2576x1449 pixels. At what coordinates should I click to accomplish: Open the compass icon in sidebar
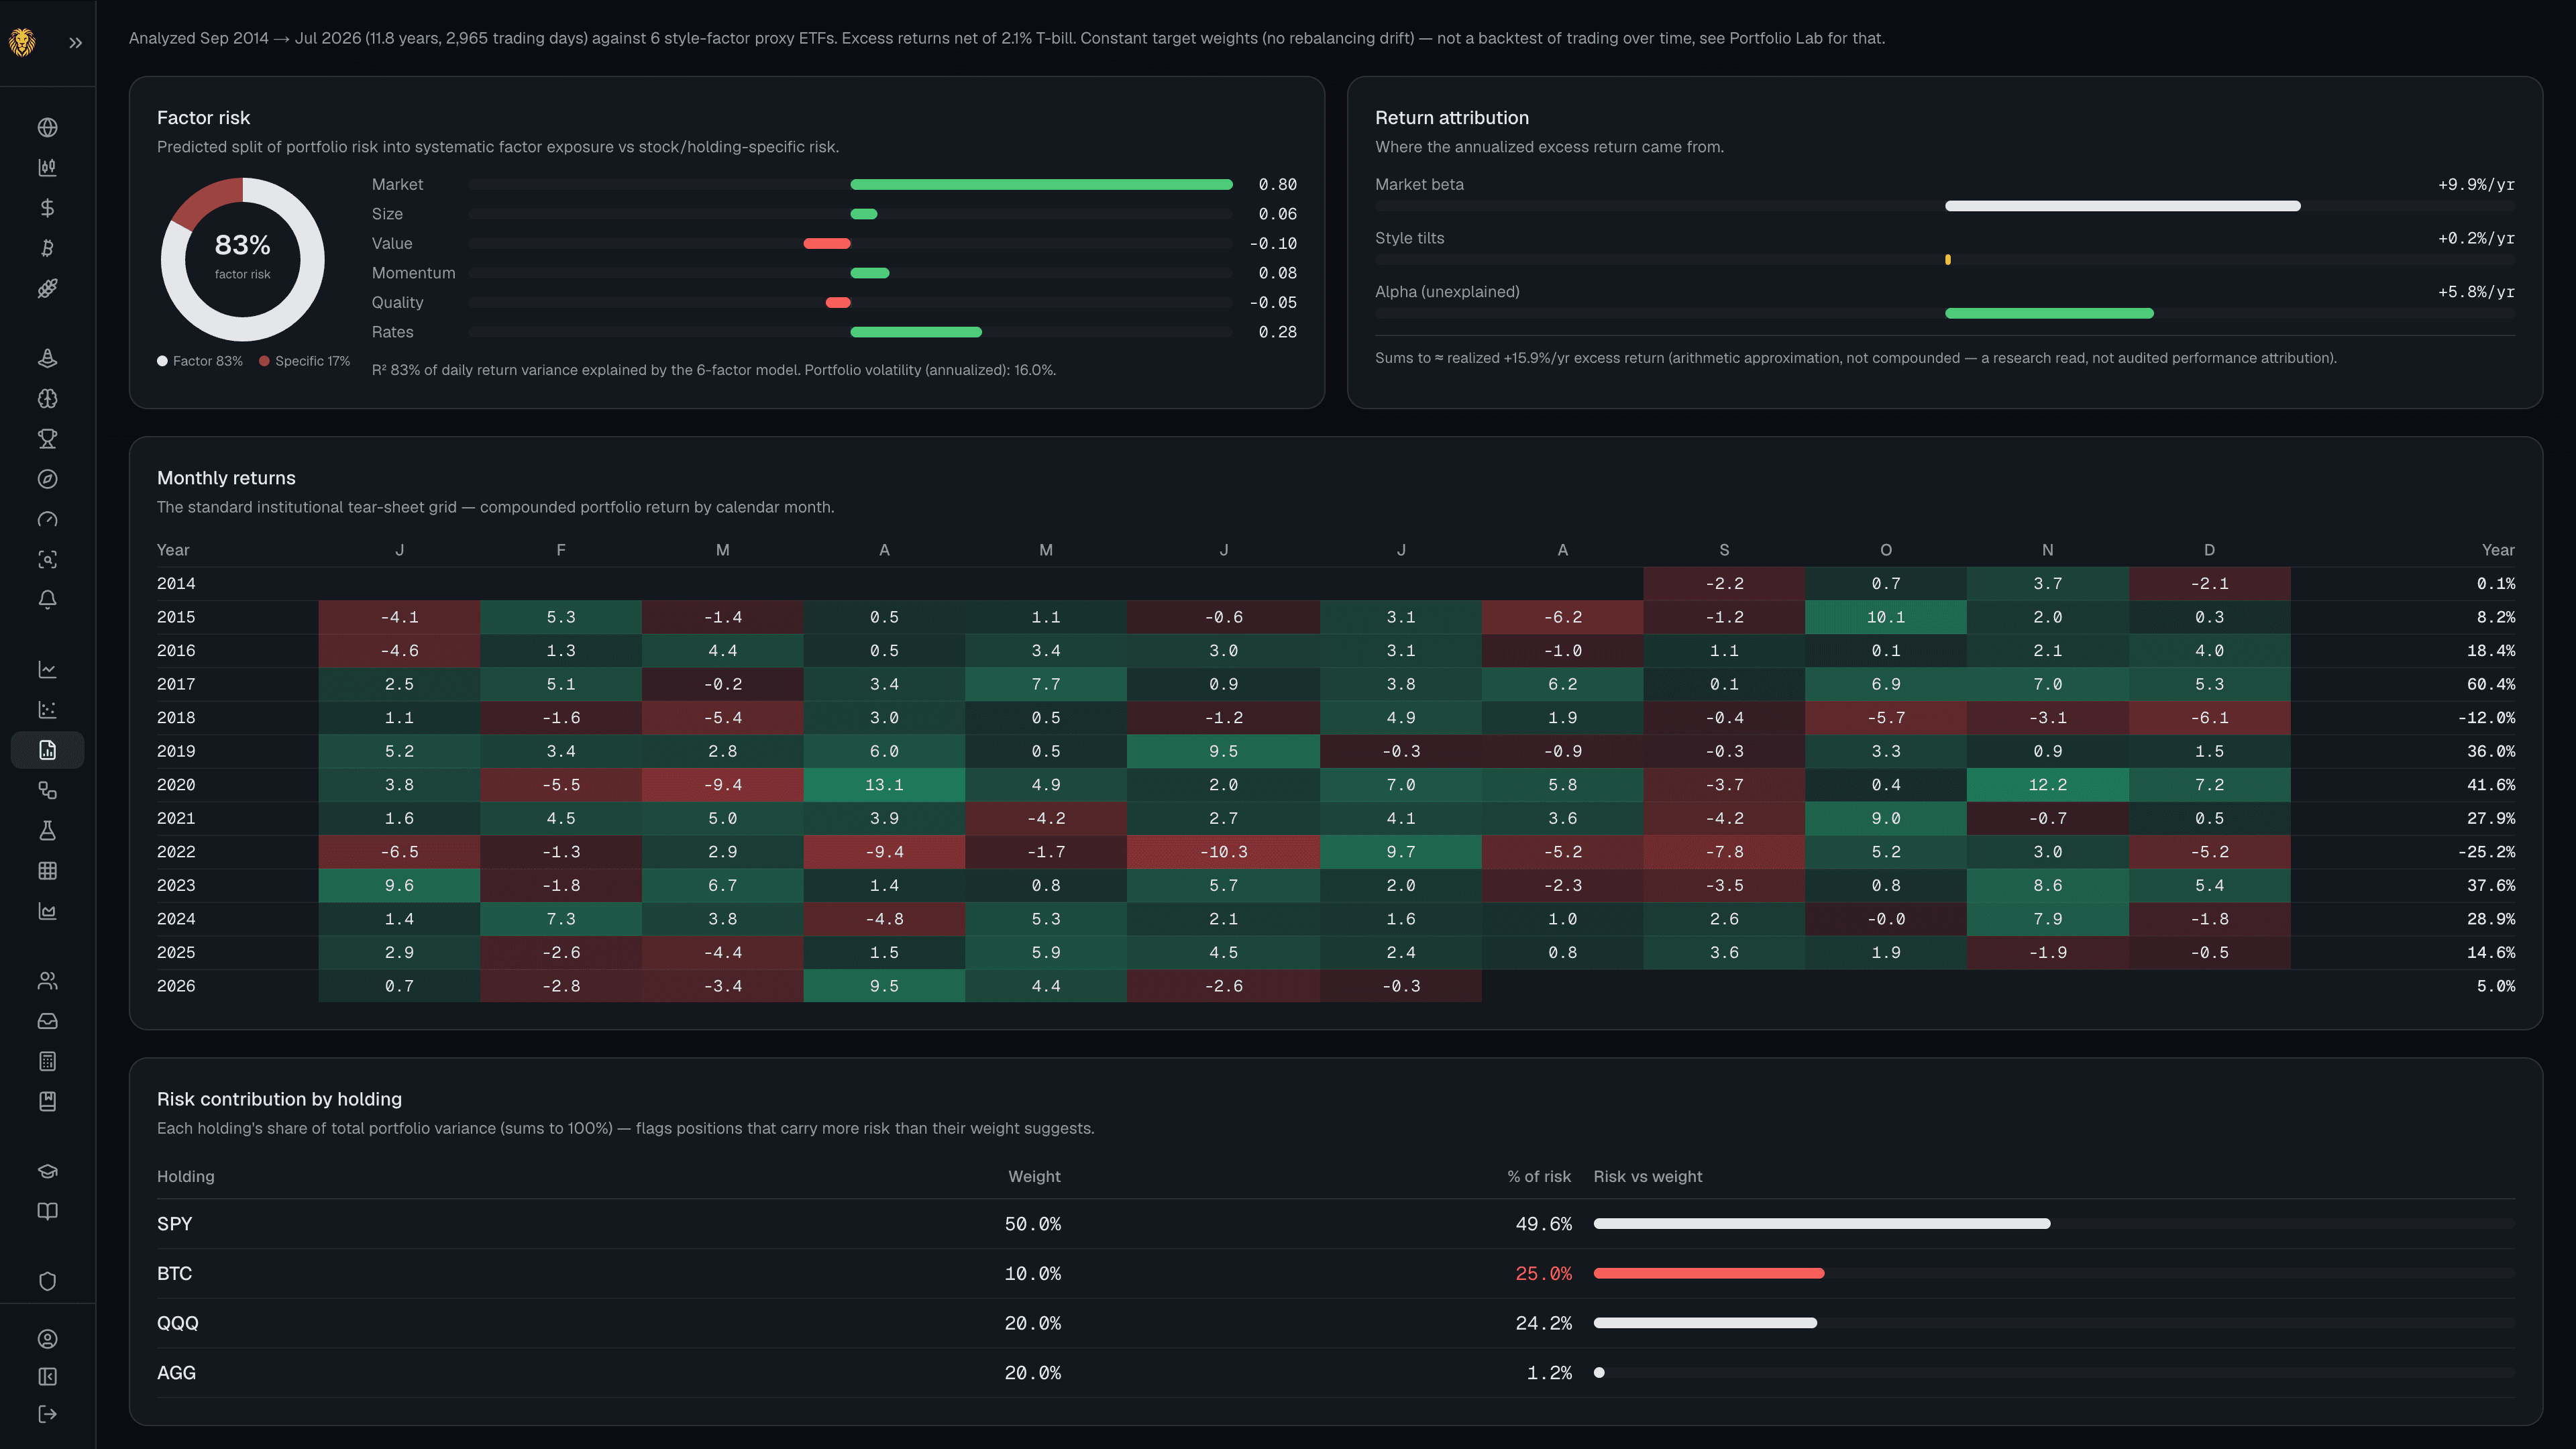pyautogui.click(x=47, y=479)
